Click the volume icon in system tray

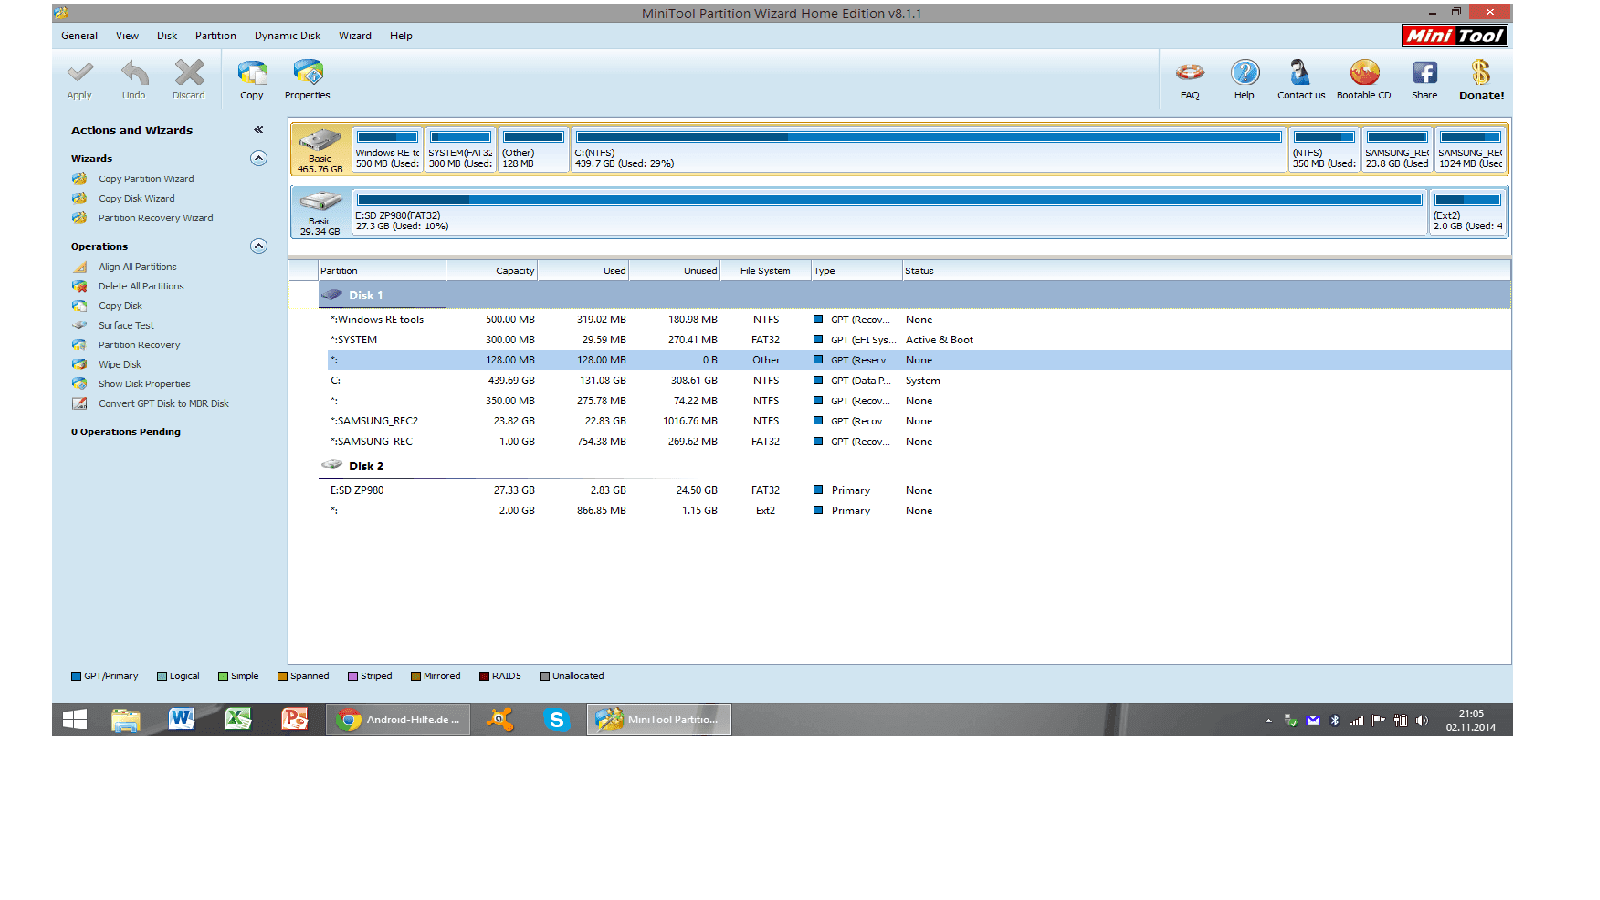click(1422, 720)
